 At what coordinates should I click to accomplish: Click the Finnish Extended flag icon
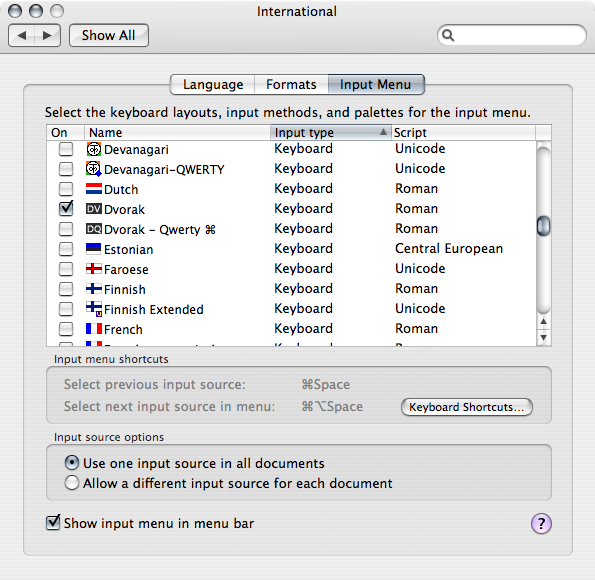tap(94, 309)
